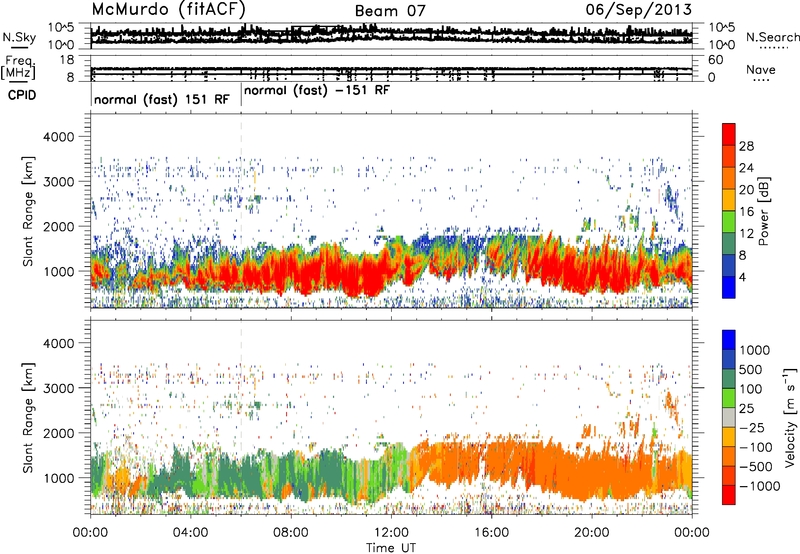Click the gray -25 to 25 velocity segment
Screen dimensions: 800x554
(x=729, y=417)
